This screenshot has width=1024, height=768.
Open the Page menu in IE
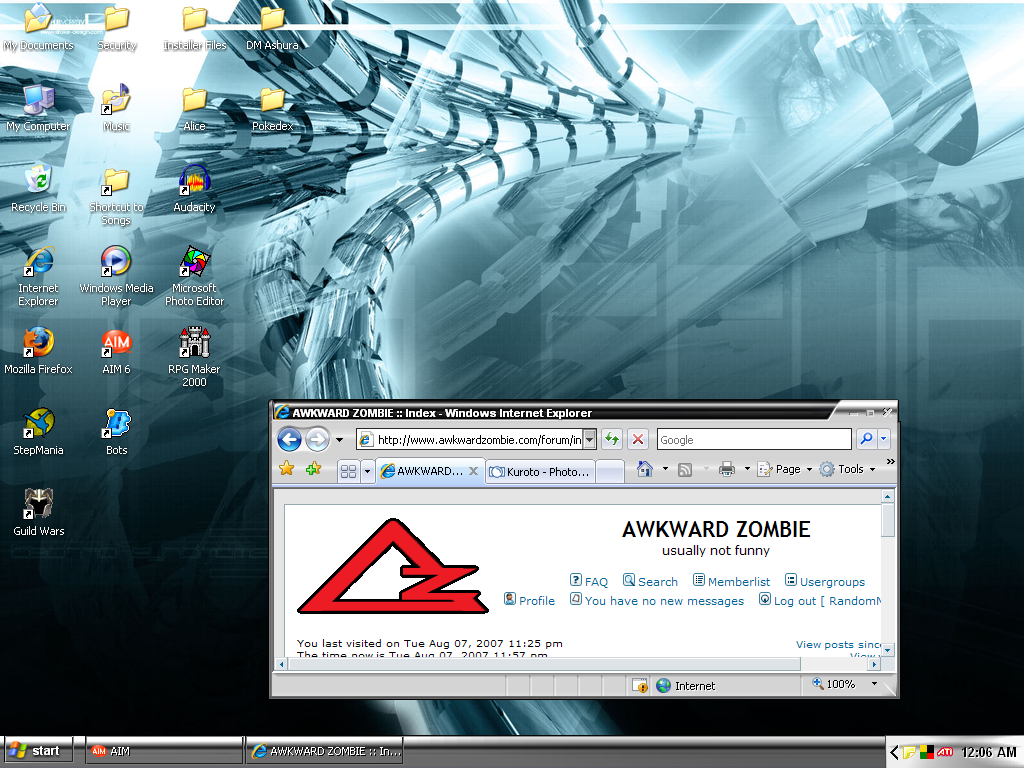pyautogui.click(x=785, y=469)
